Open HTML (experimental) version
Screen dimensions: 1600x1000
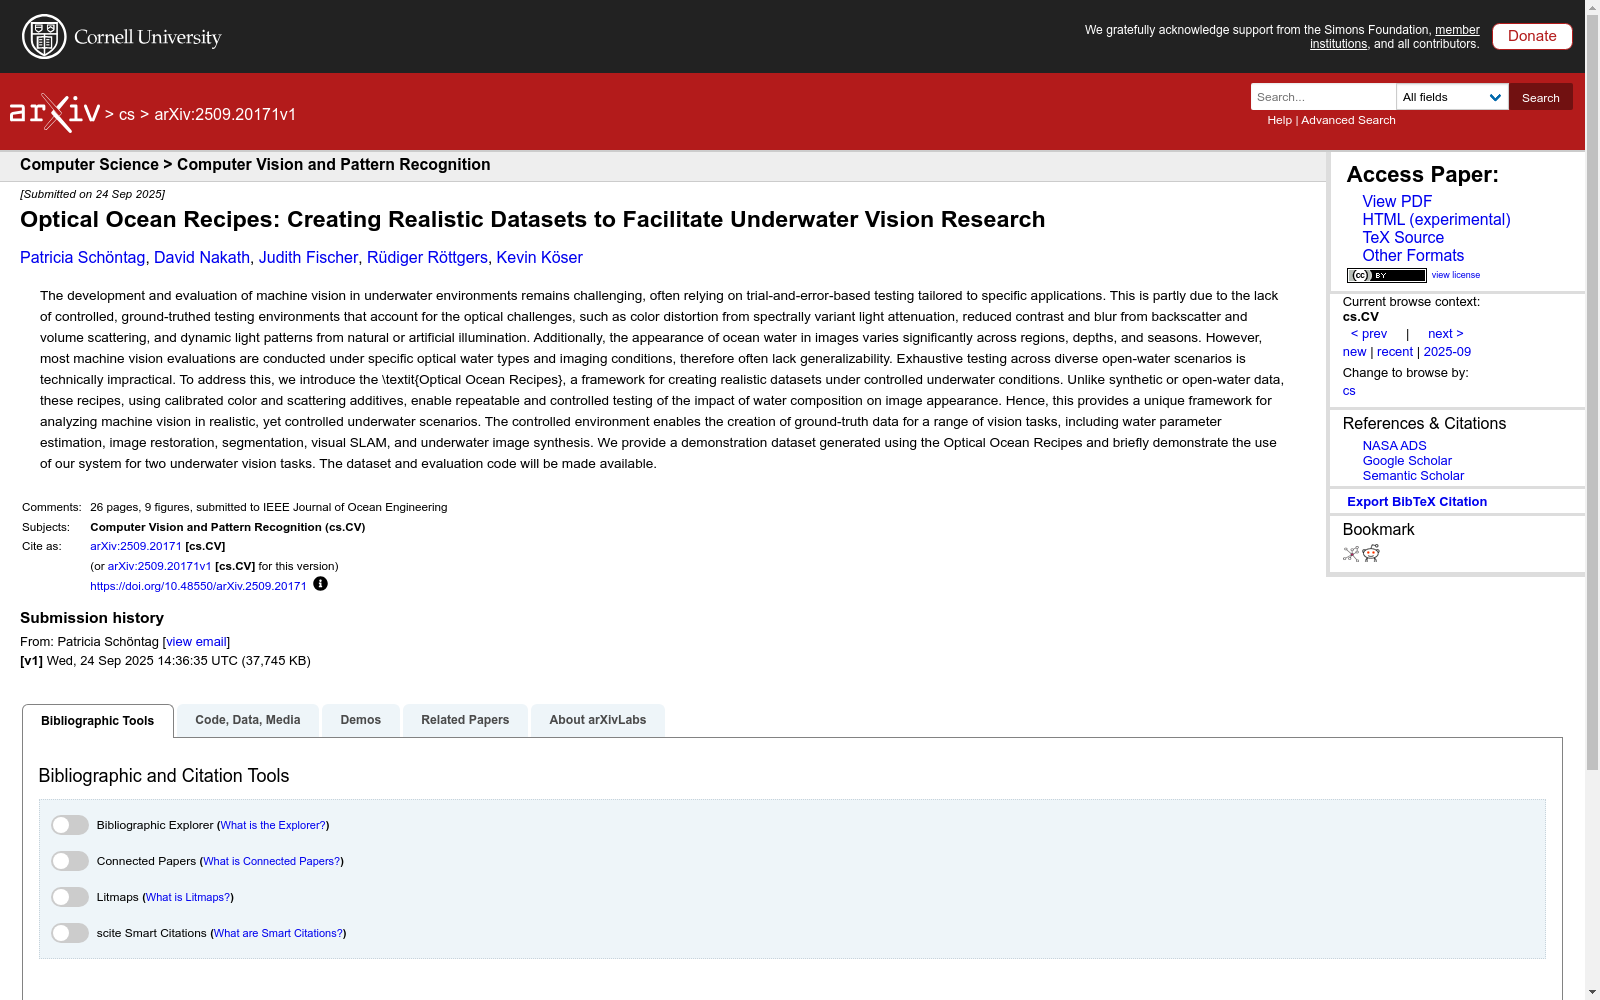[x=1436, y=220]
